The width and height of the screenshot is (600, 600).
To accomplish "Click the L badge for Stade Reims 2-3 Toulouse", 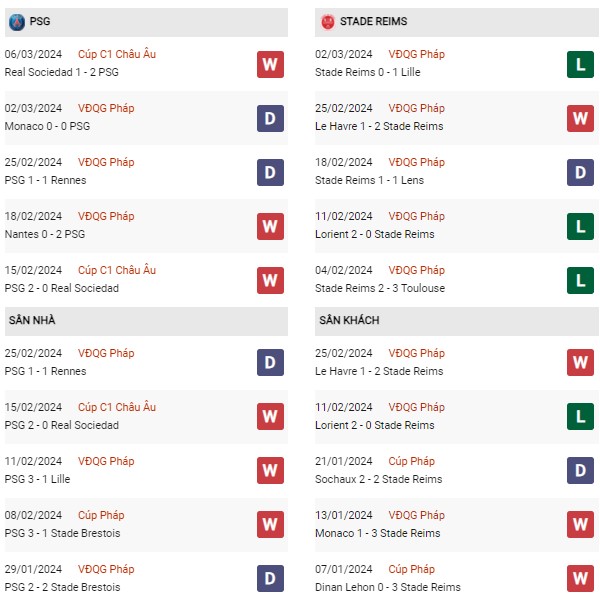I will 580,280.
